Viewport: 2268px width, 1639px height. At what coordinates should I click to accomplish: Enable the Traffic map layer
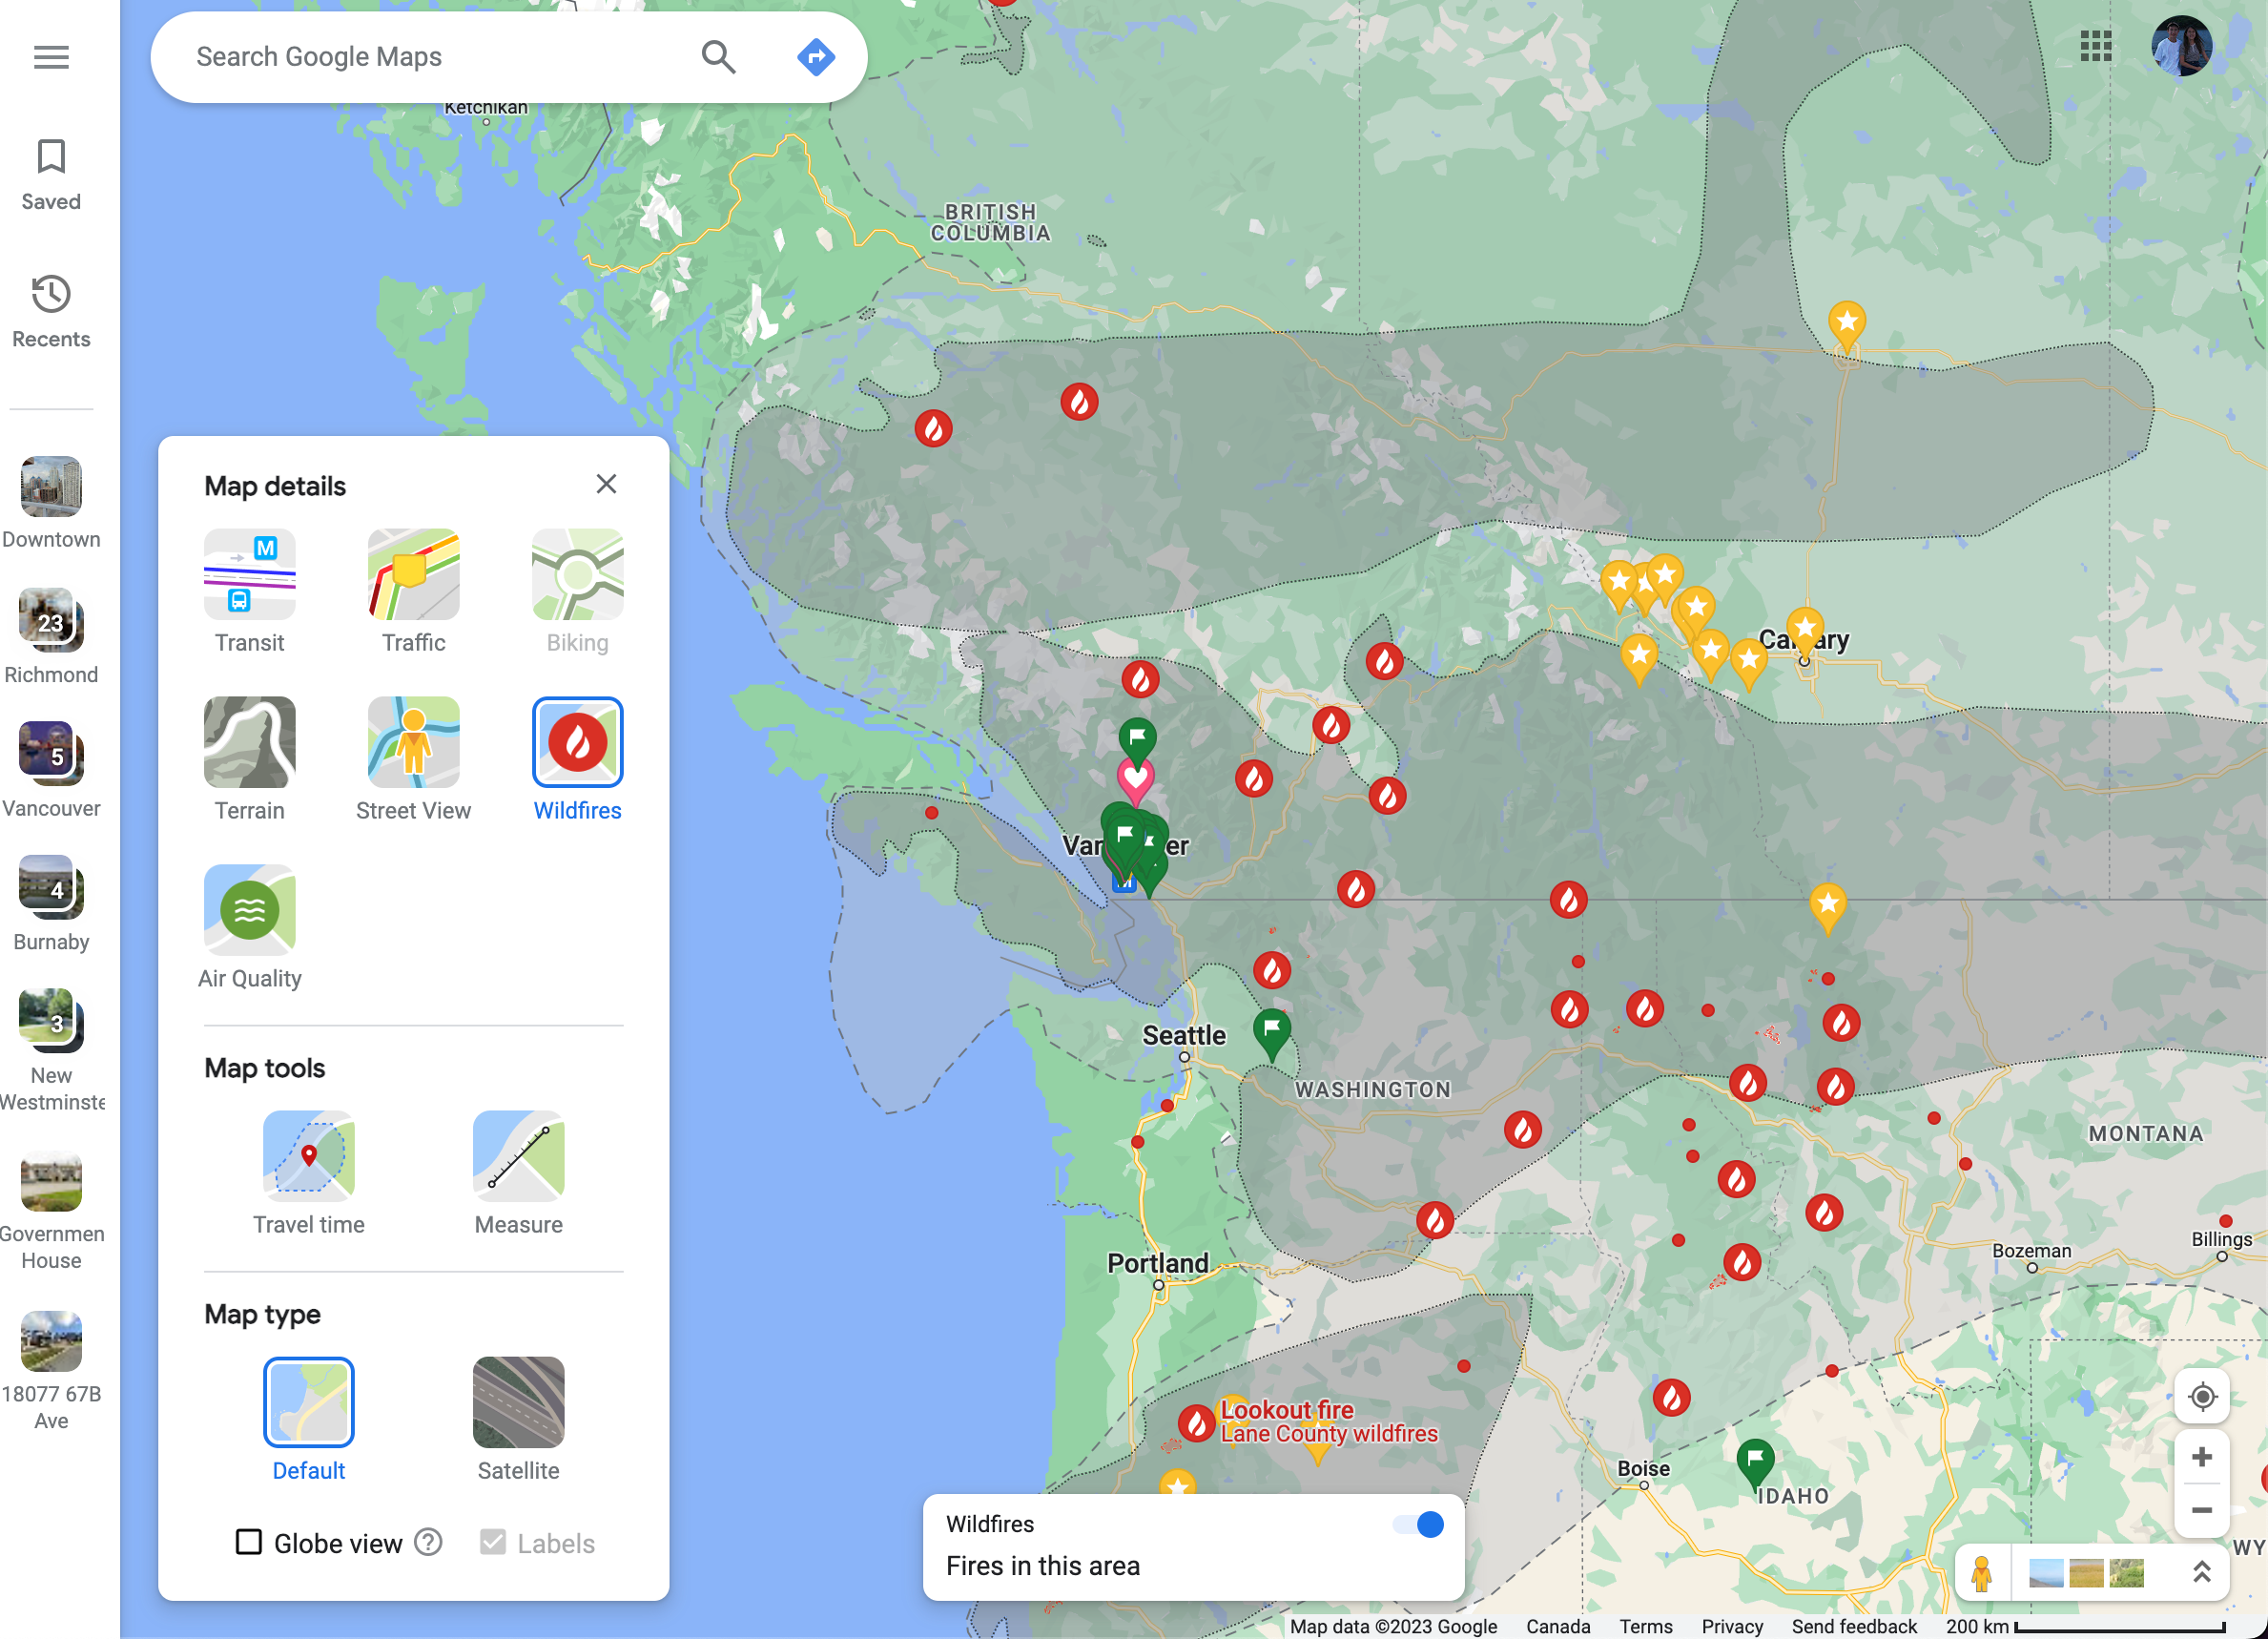click(x=414, y=592)
